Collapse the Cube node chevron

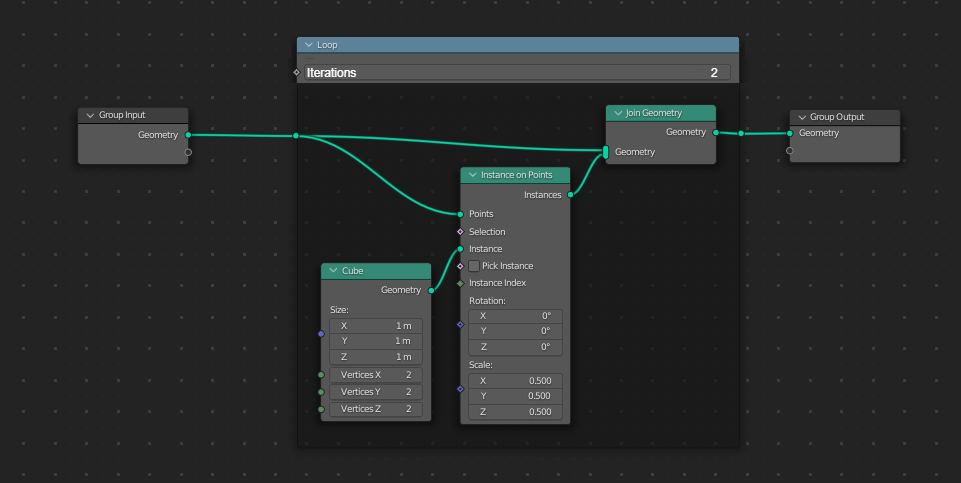tap(333, 270)
